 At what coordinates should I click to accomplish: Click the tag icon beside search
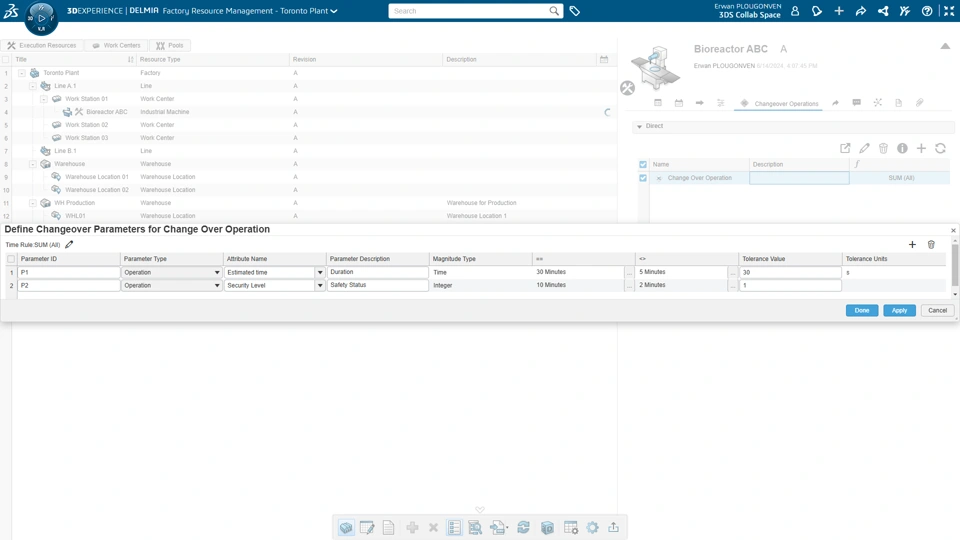point(574,11)
